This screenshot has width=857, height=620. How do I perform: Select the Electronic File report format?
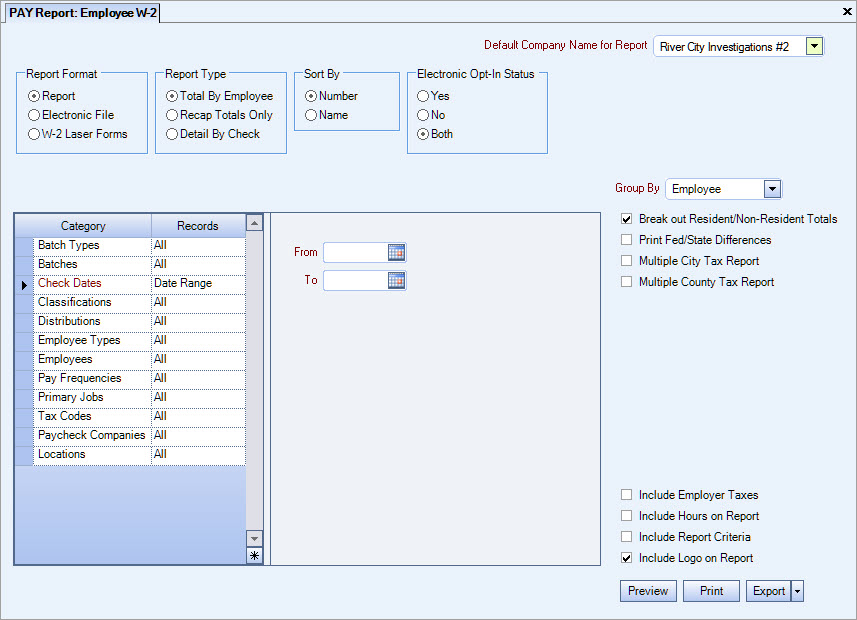point(35,115)
